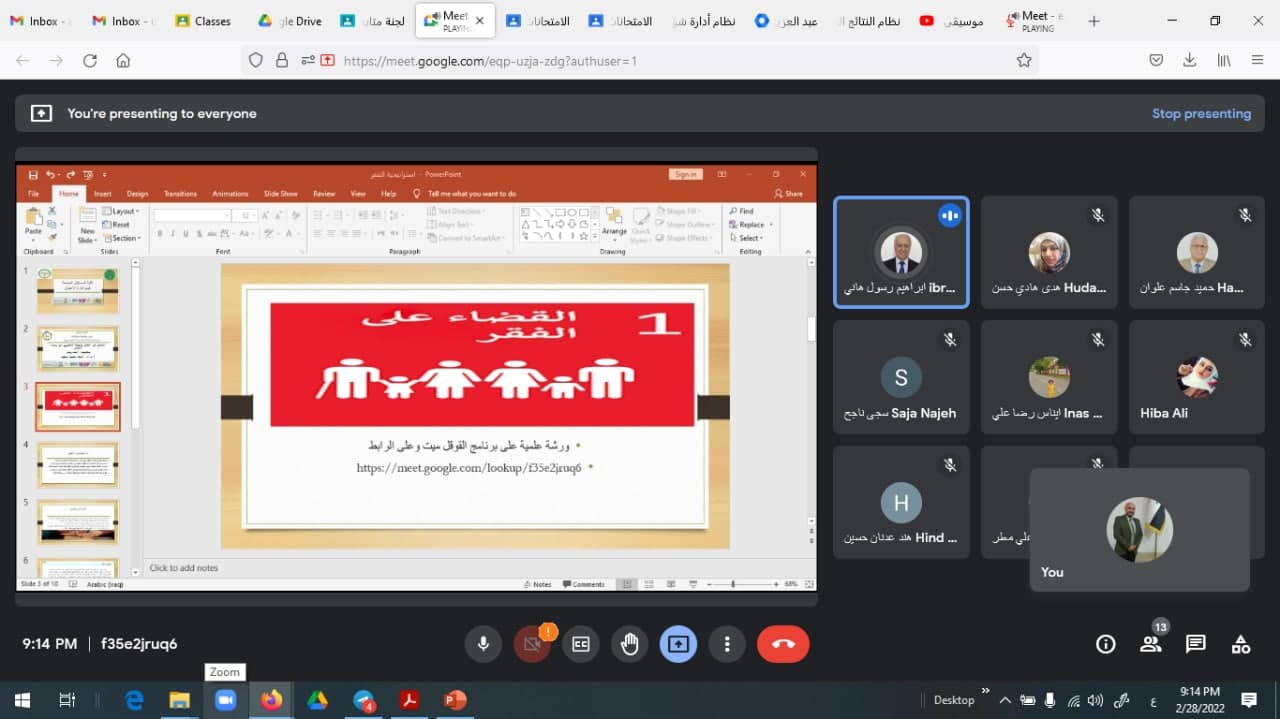The height and width of the screenshot is (719, 1280).
Task: Select participant tile Hiba Ali
Action: [x=1197, y=377]
